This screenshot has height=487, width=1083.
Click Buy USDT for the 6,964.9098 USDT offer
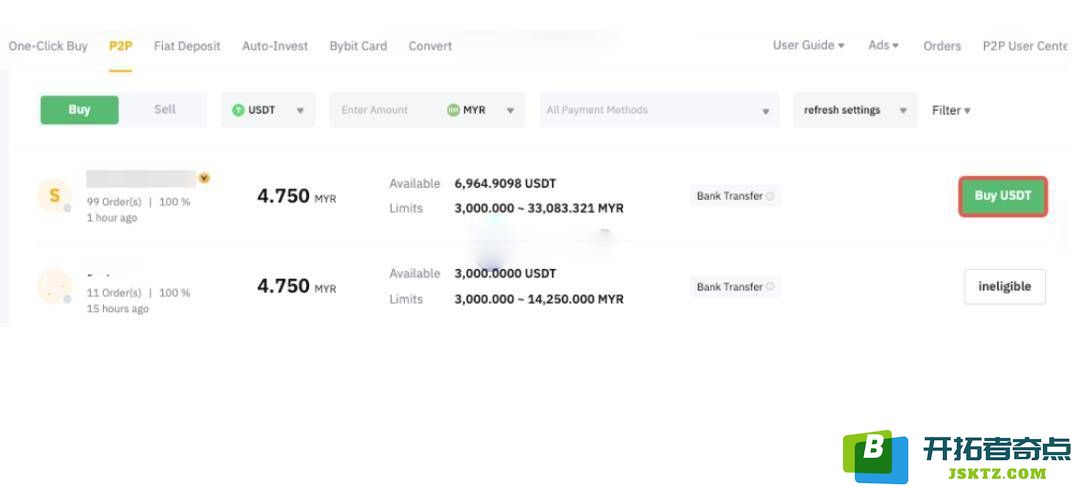tap(1003, 196)
